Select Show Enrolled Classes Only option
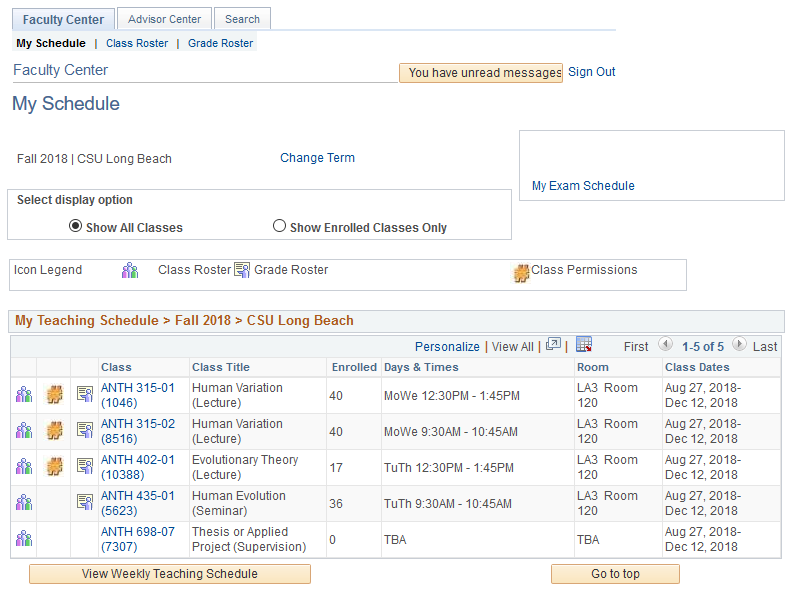795x592 pixels. pos(280,226)
